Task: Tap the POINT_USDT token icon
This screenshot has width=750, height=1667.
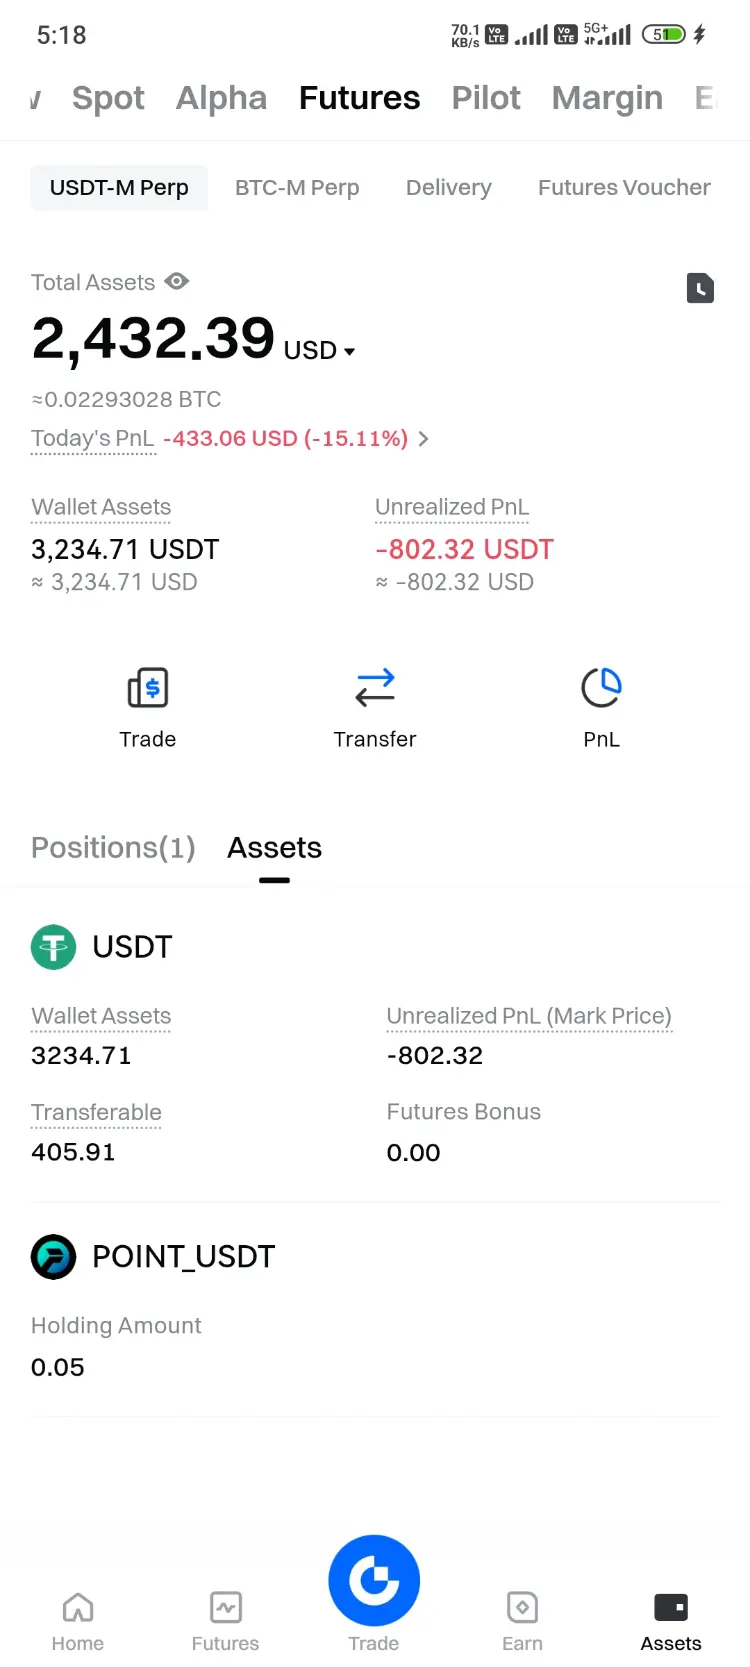Action: (x=54, y=1256)
